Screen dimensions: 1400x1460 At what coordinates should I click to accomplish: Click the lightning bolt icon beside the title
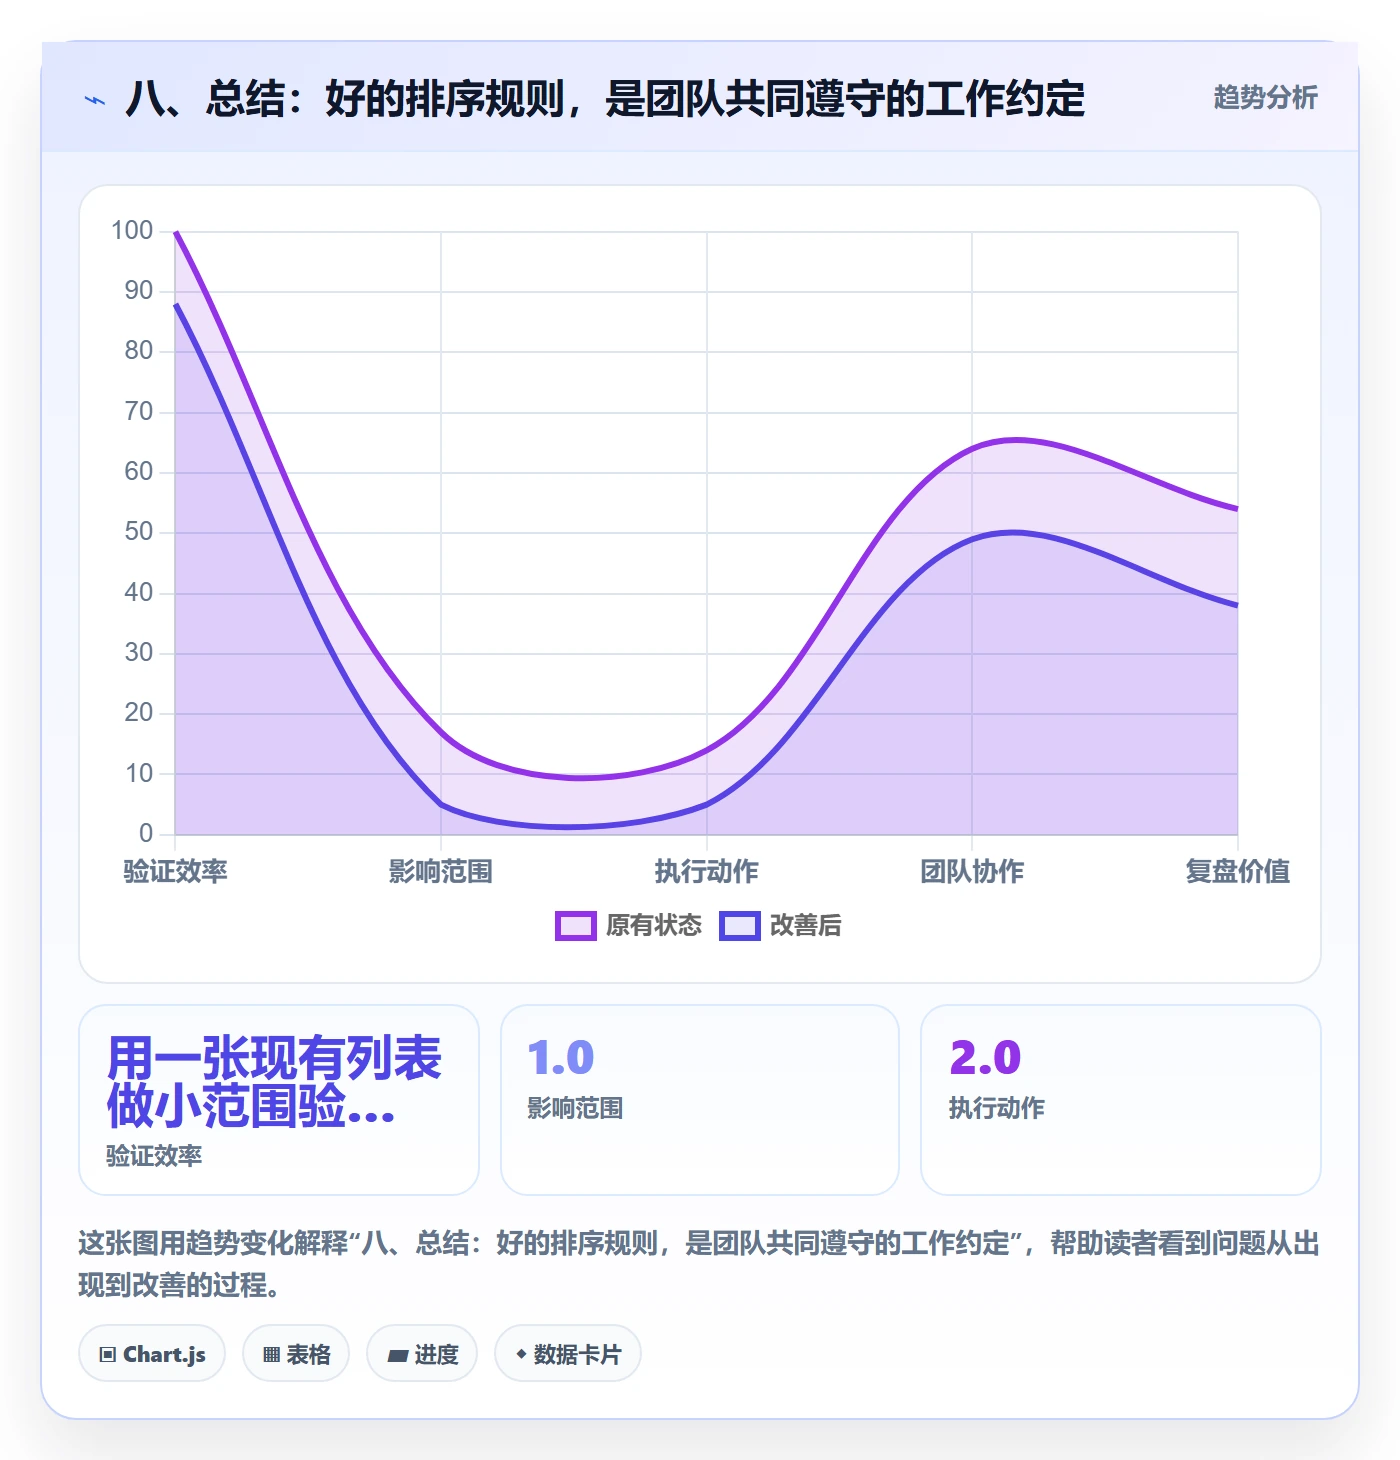95,100
